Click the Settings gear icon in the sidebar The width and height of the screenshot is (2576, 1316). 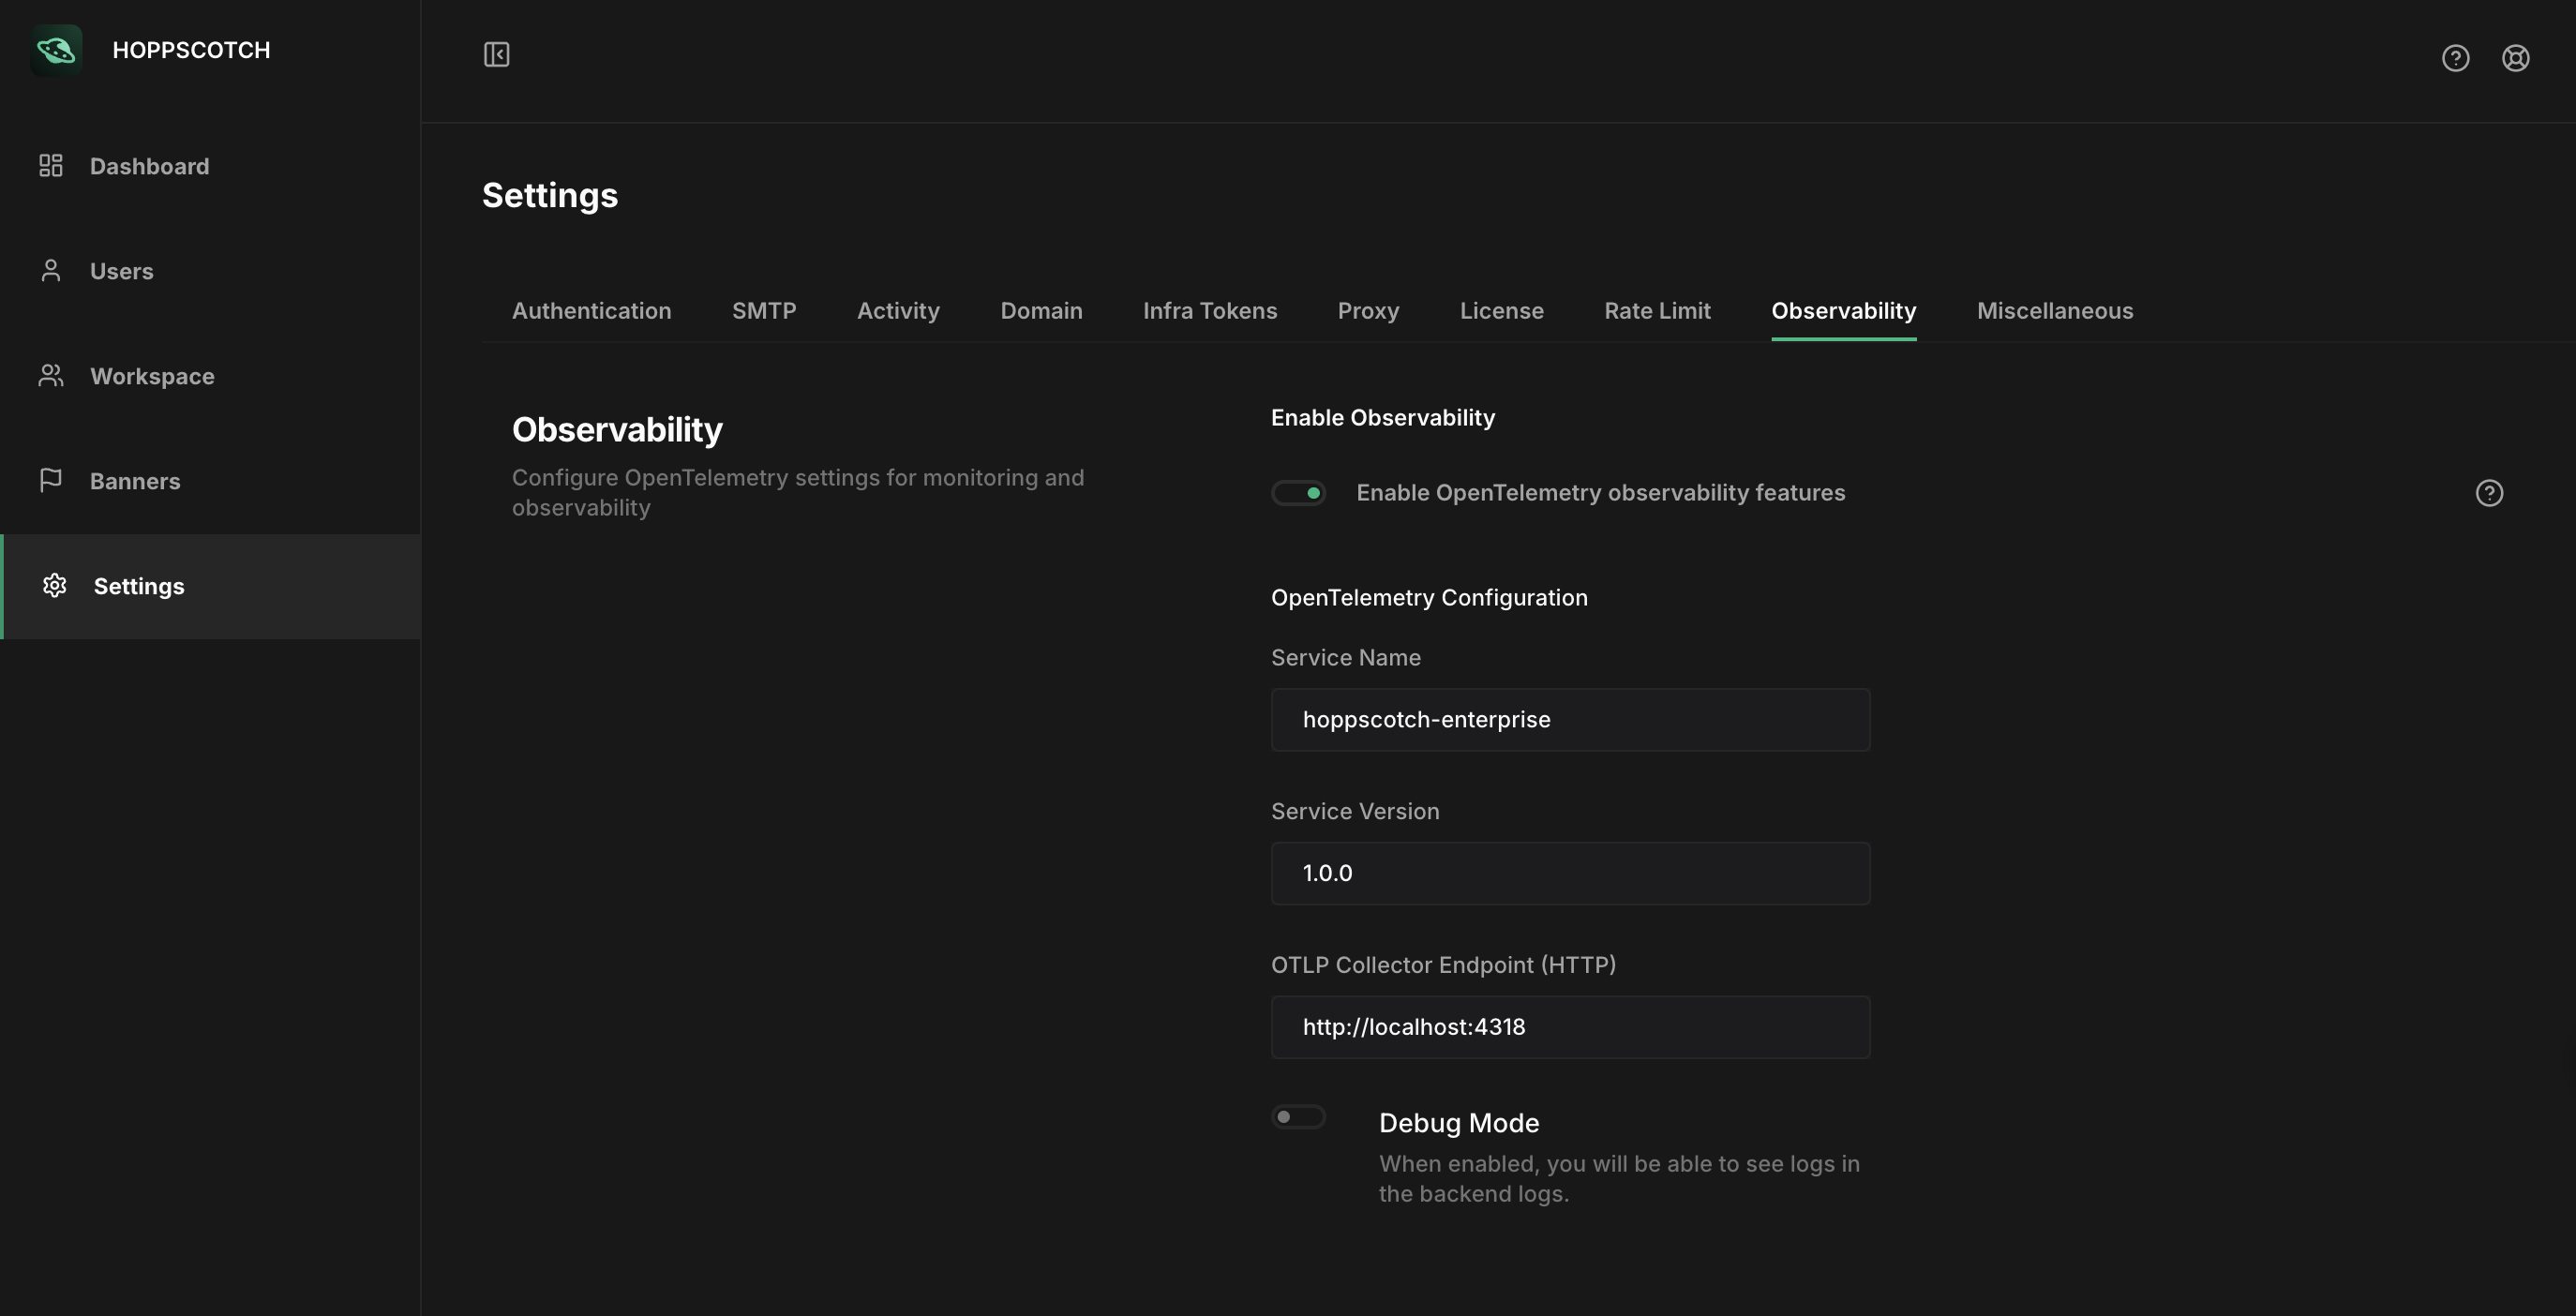click(55, 586)
